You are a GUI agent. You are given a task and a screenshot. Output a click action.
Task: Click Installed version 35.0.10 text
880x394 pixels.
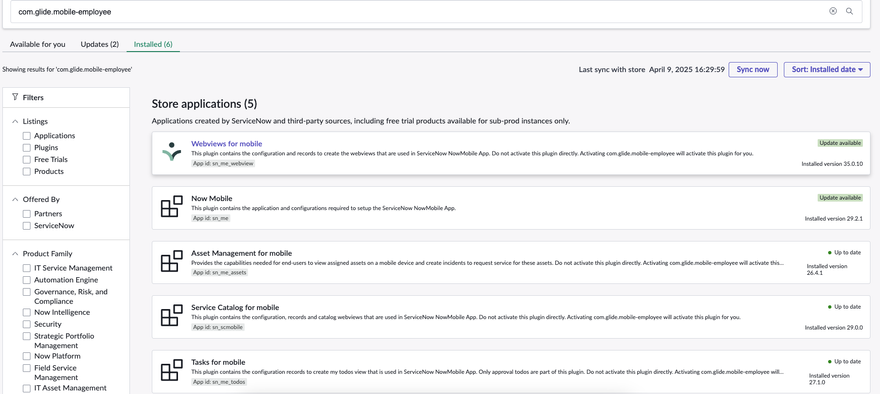831,164
